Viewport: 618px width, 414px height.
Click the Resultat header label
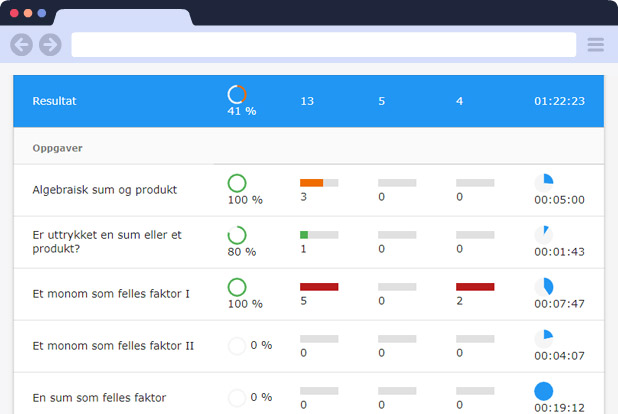click(x=54, y=101)
